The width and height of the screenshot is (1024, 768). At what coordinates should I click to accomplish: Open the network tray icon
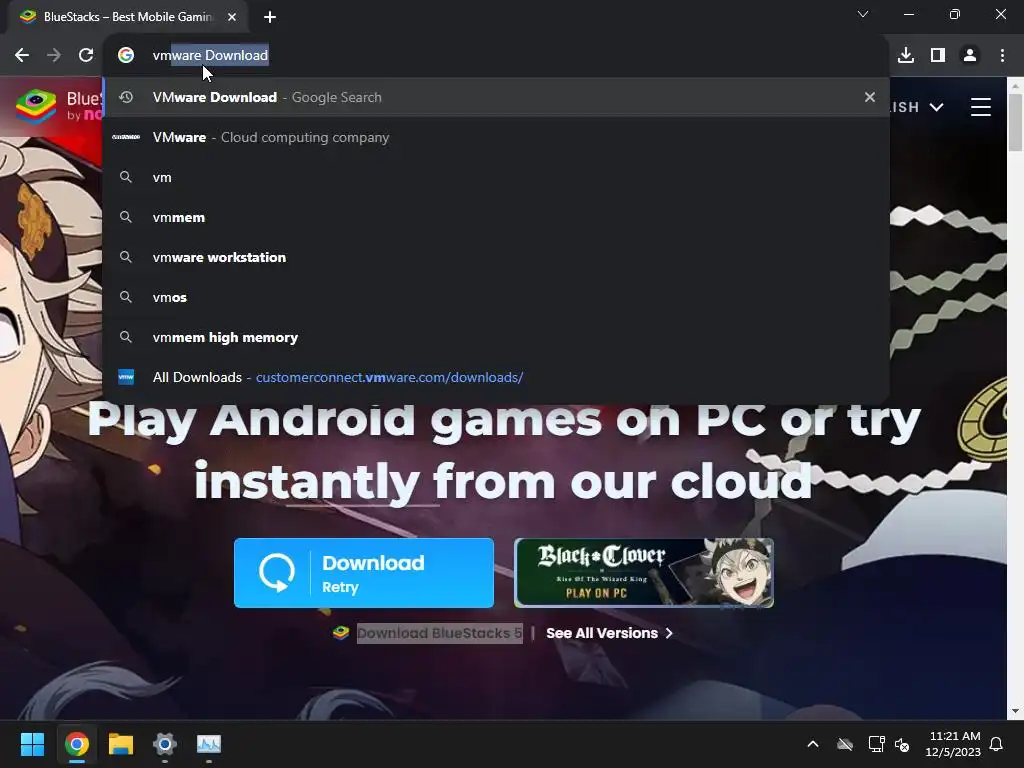click(x=876, y=744)
